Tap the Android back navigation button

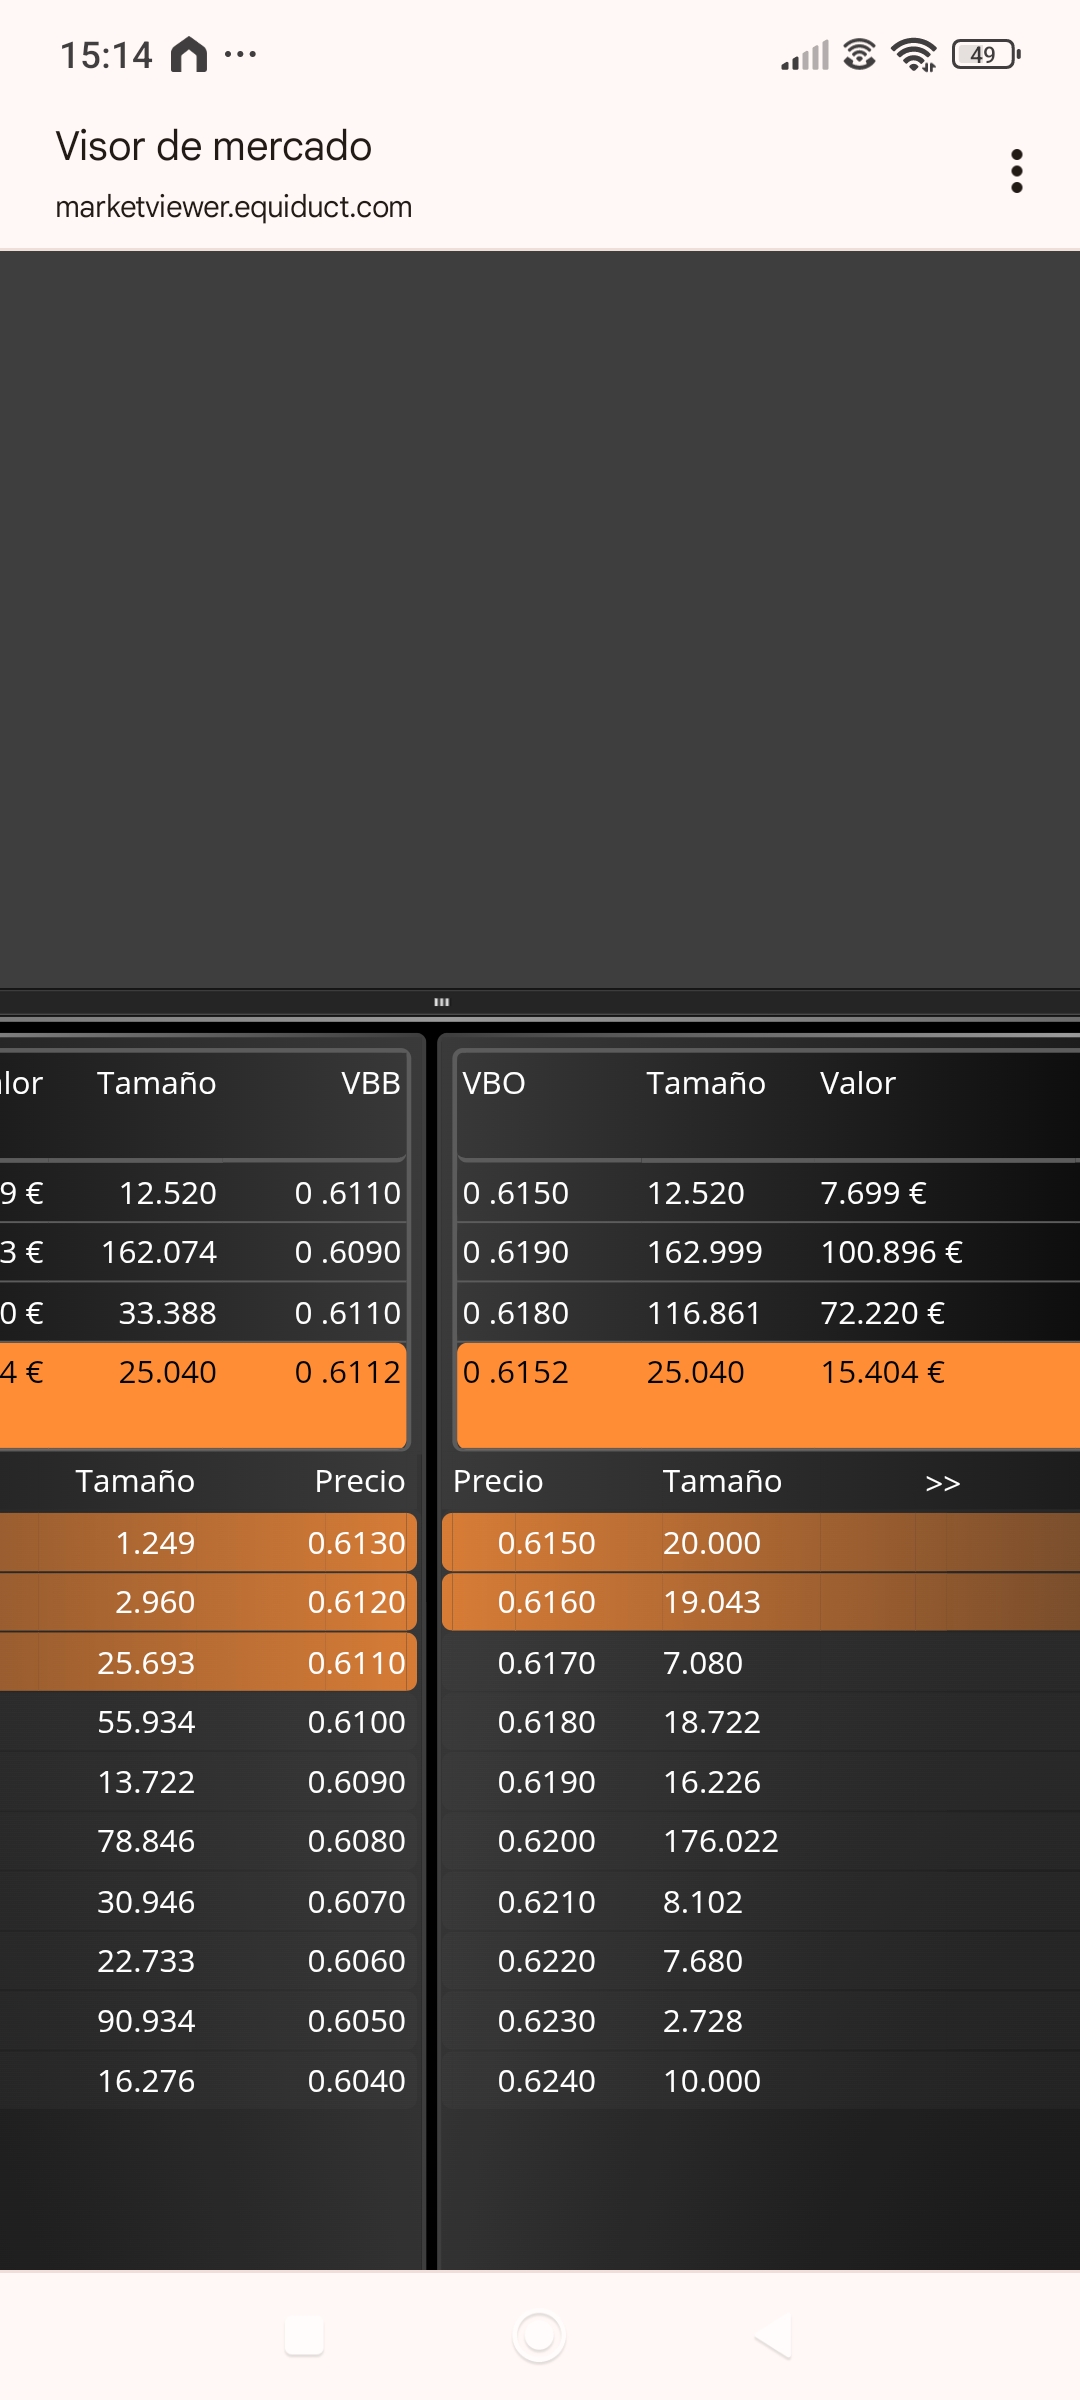773,2336
